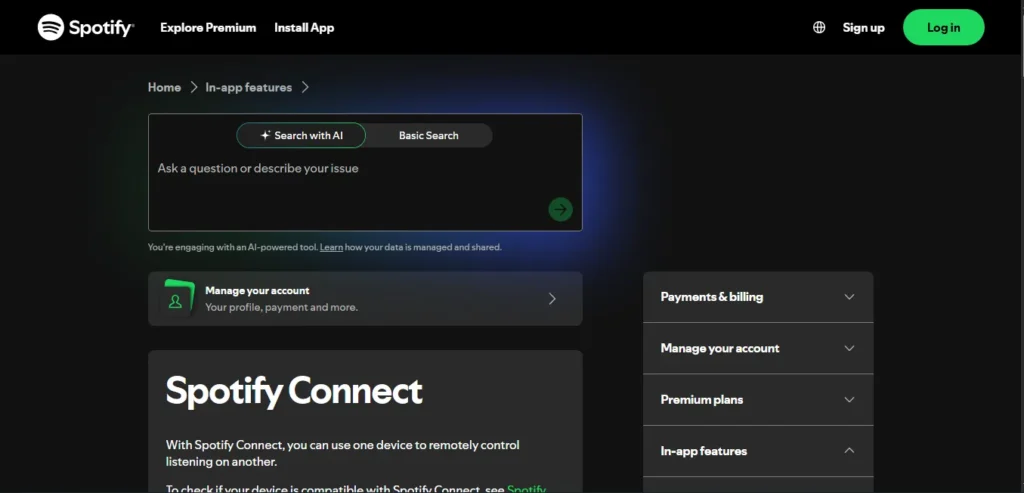This screenshot has height=493, width=1024.
Task: Click the Spotify Connect heading
Action: click(294, 391)
